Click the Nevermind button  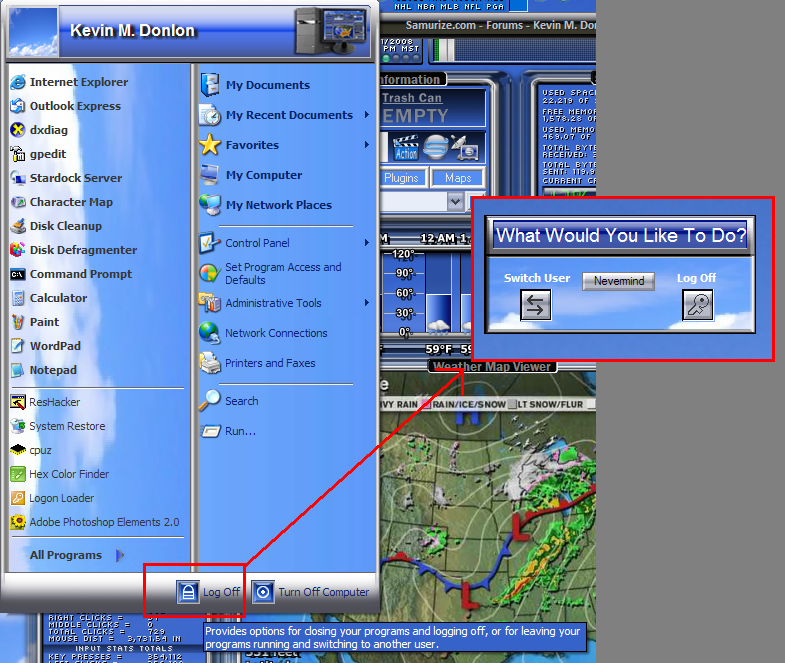click(619, 281)
